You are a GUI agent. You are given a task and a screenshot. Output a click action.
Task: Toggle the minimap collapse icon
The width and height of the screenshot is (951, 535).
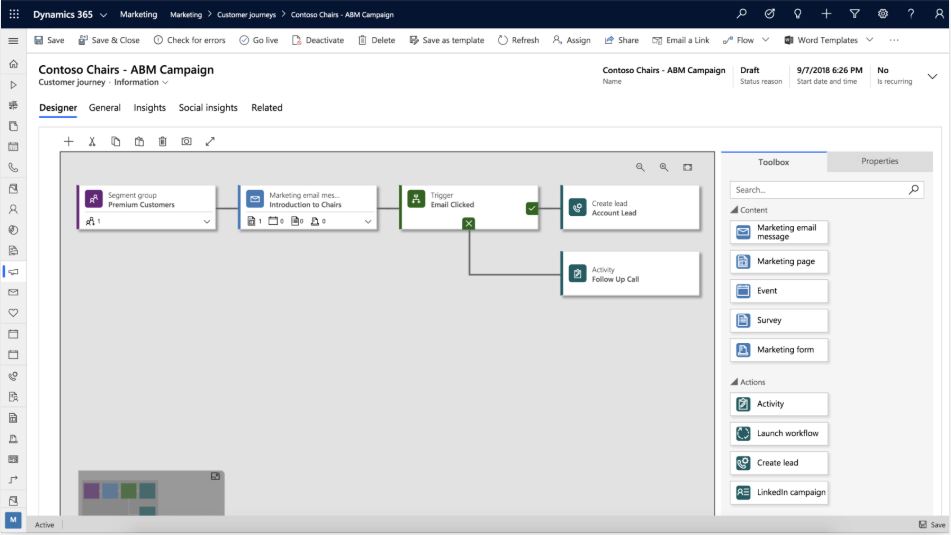tap(215, 476)
